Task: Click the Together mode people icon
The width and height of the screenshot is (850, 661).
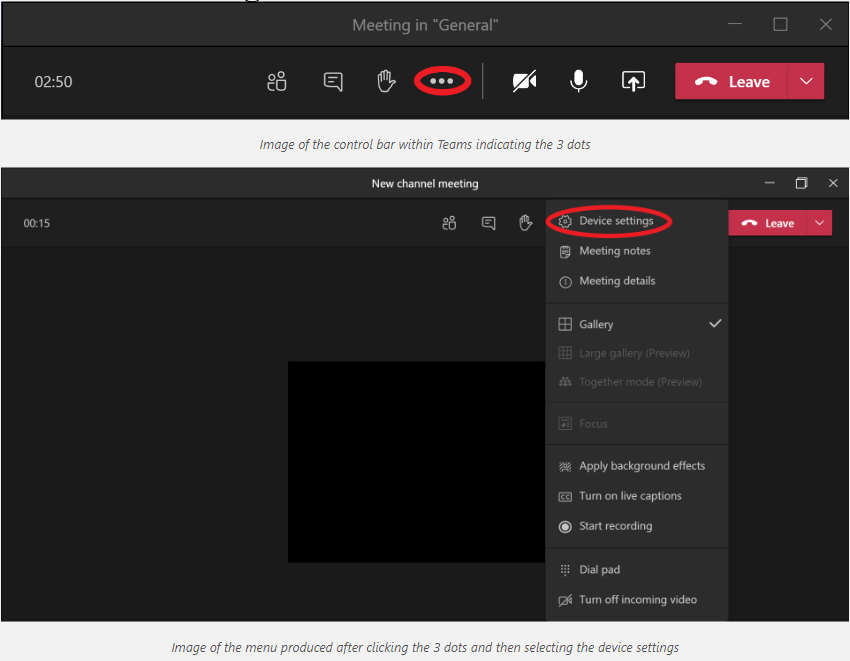Action: click(565, 382)
